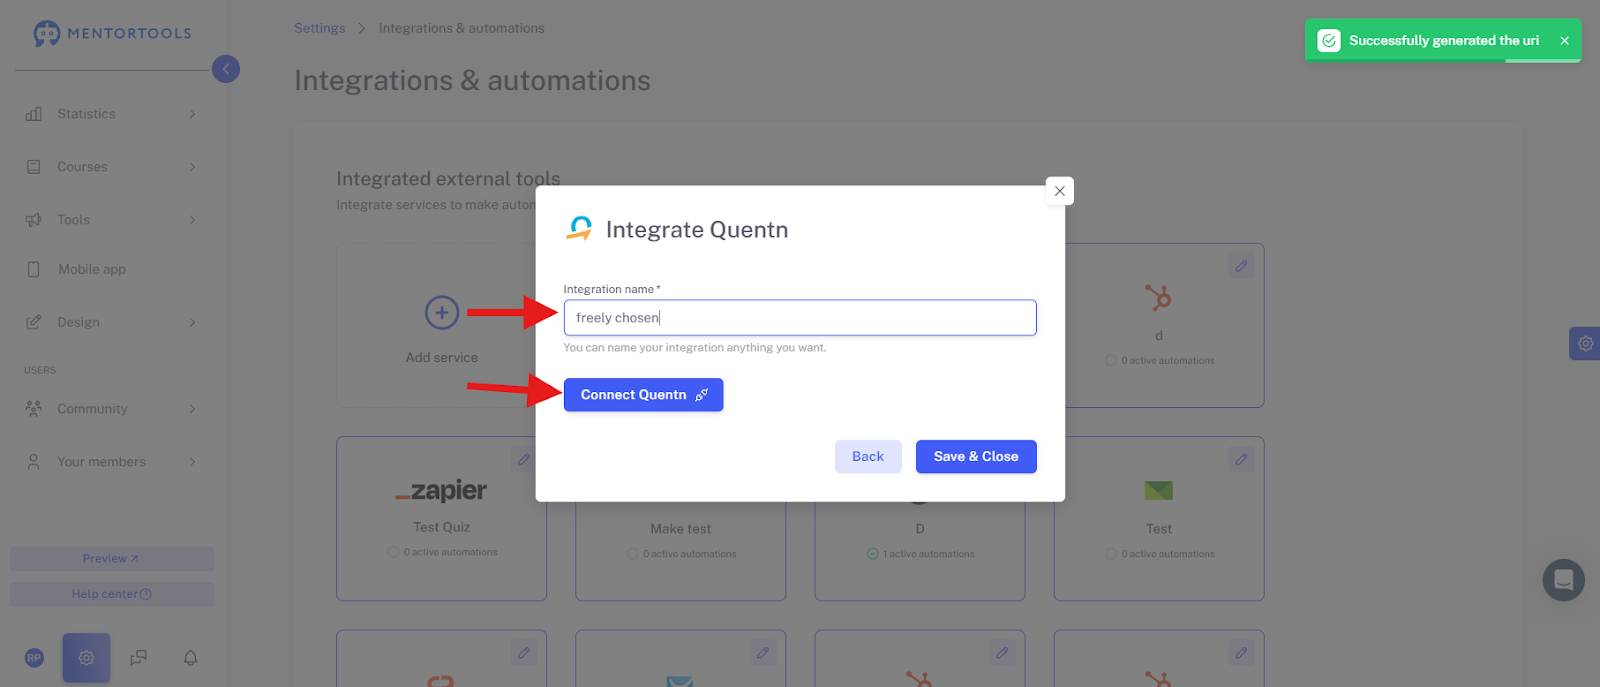
Task: Click the Quentn logo in the dialog
Action: coord(580,229)
